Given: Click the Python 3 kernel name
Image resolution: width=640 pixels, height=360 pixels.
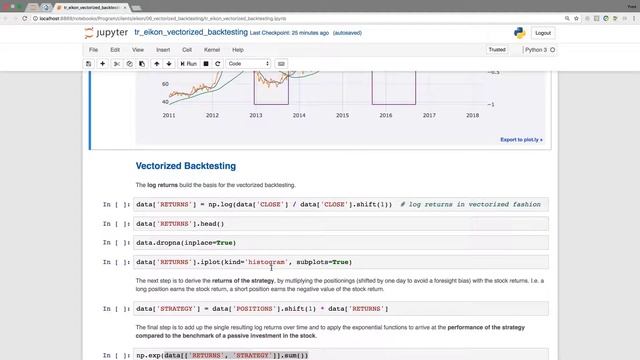Looking at the screenshot, I should (x=536, y=50).
